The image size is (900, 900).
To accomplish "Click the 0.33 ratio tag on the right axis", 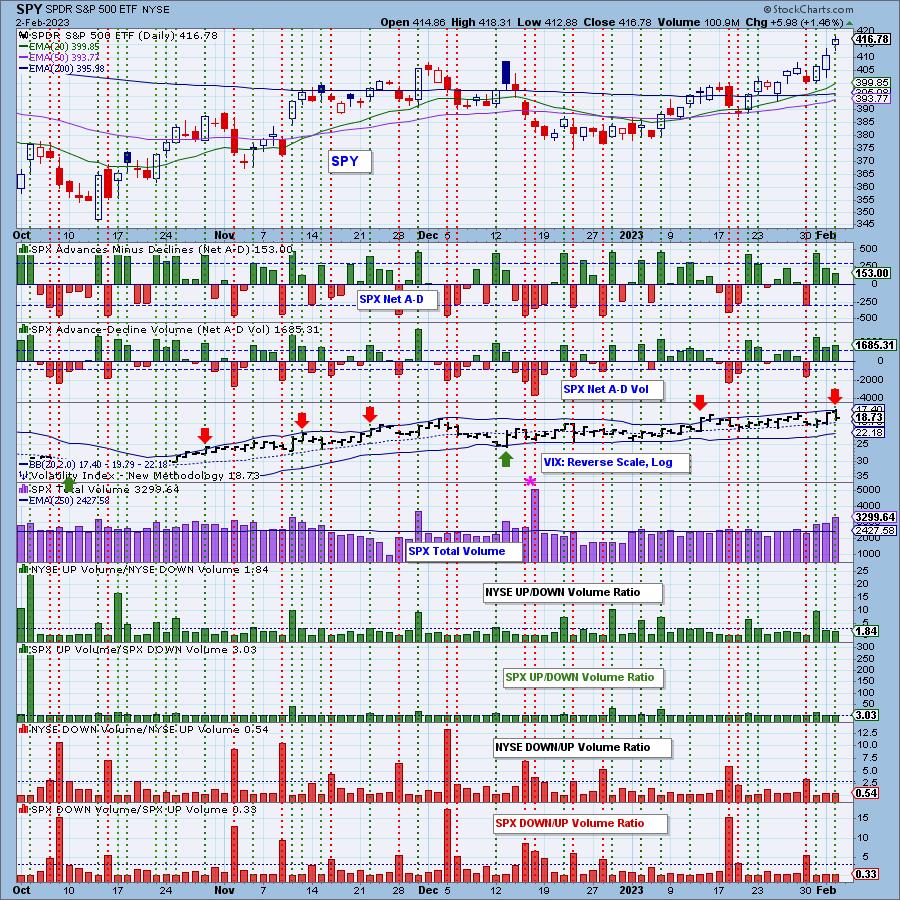I will (866, 874).
